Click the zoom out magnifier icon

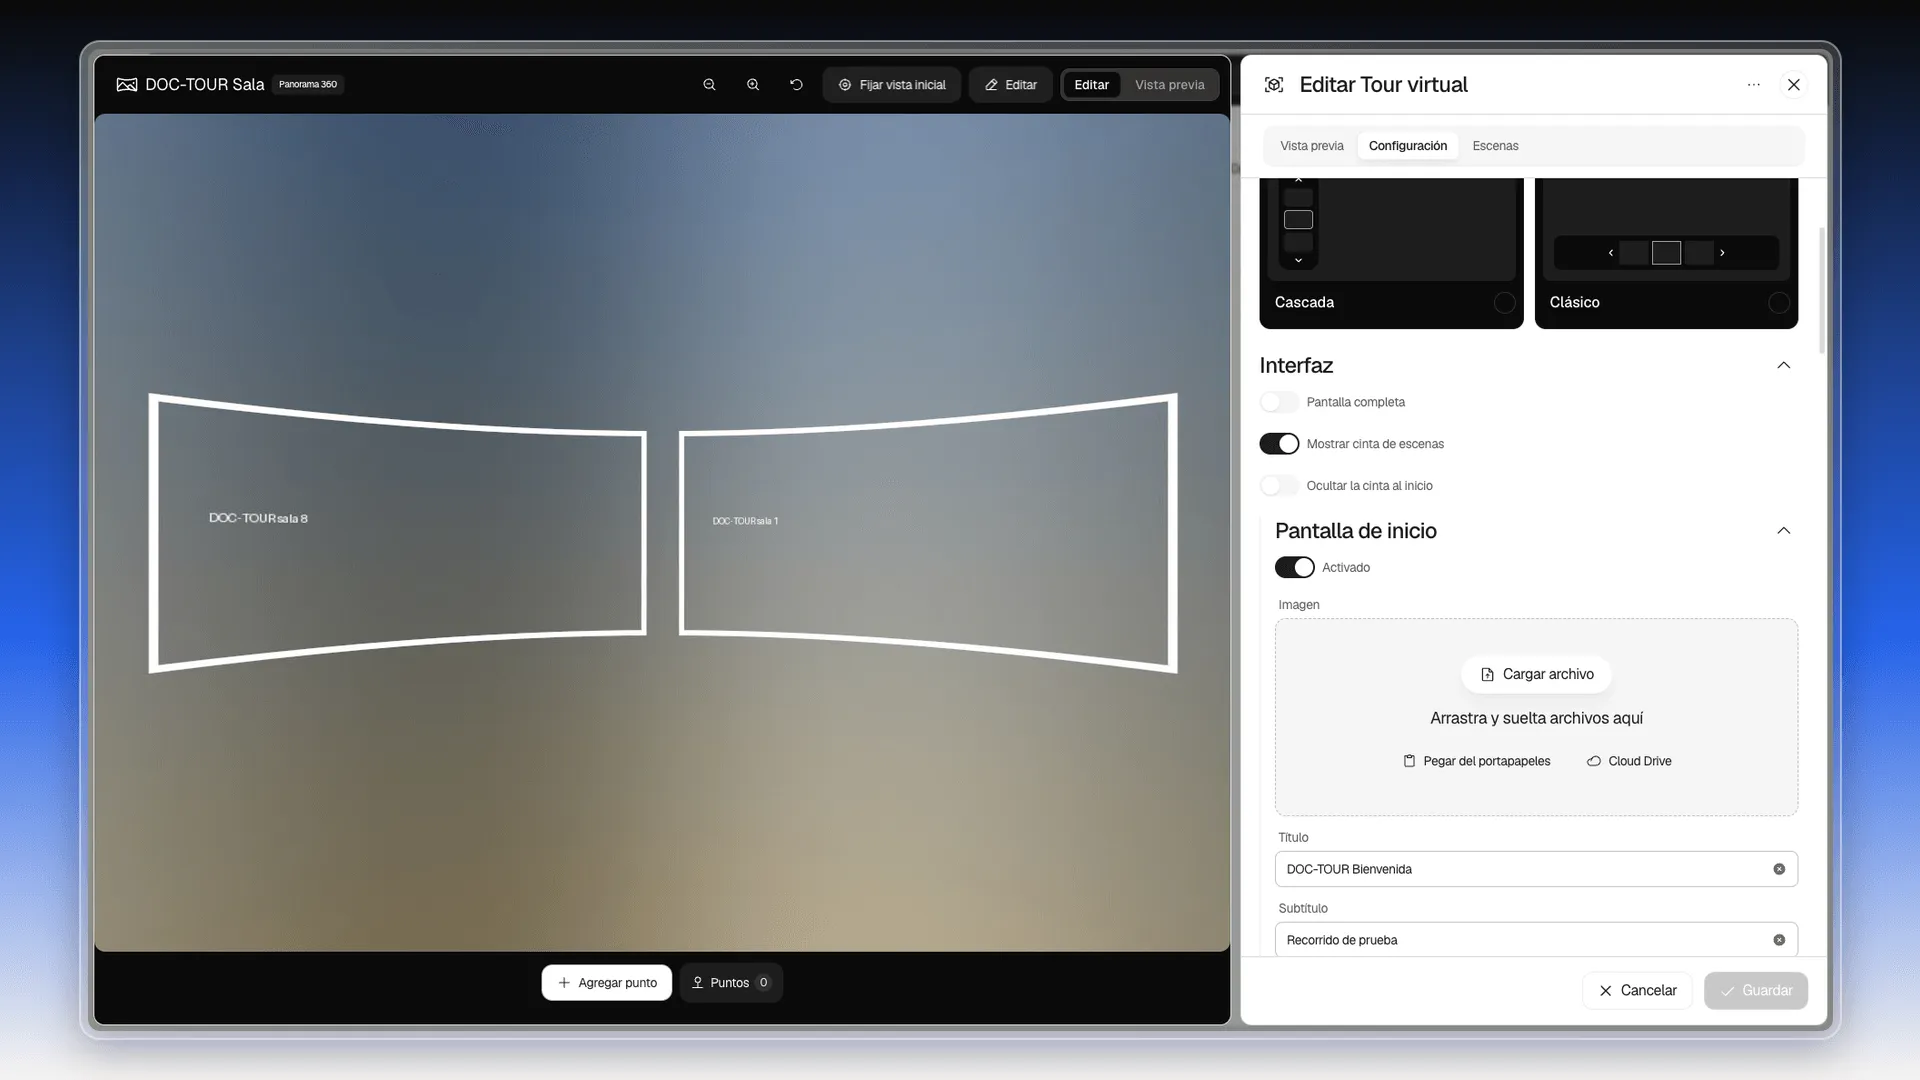[x=709, y=85]
